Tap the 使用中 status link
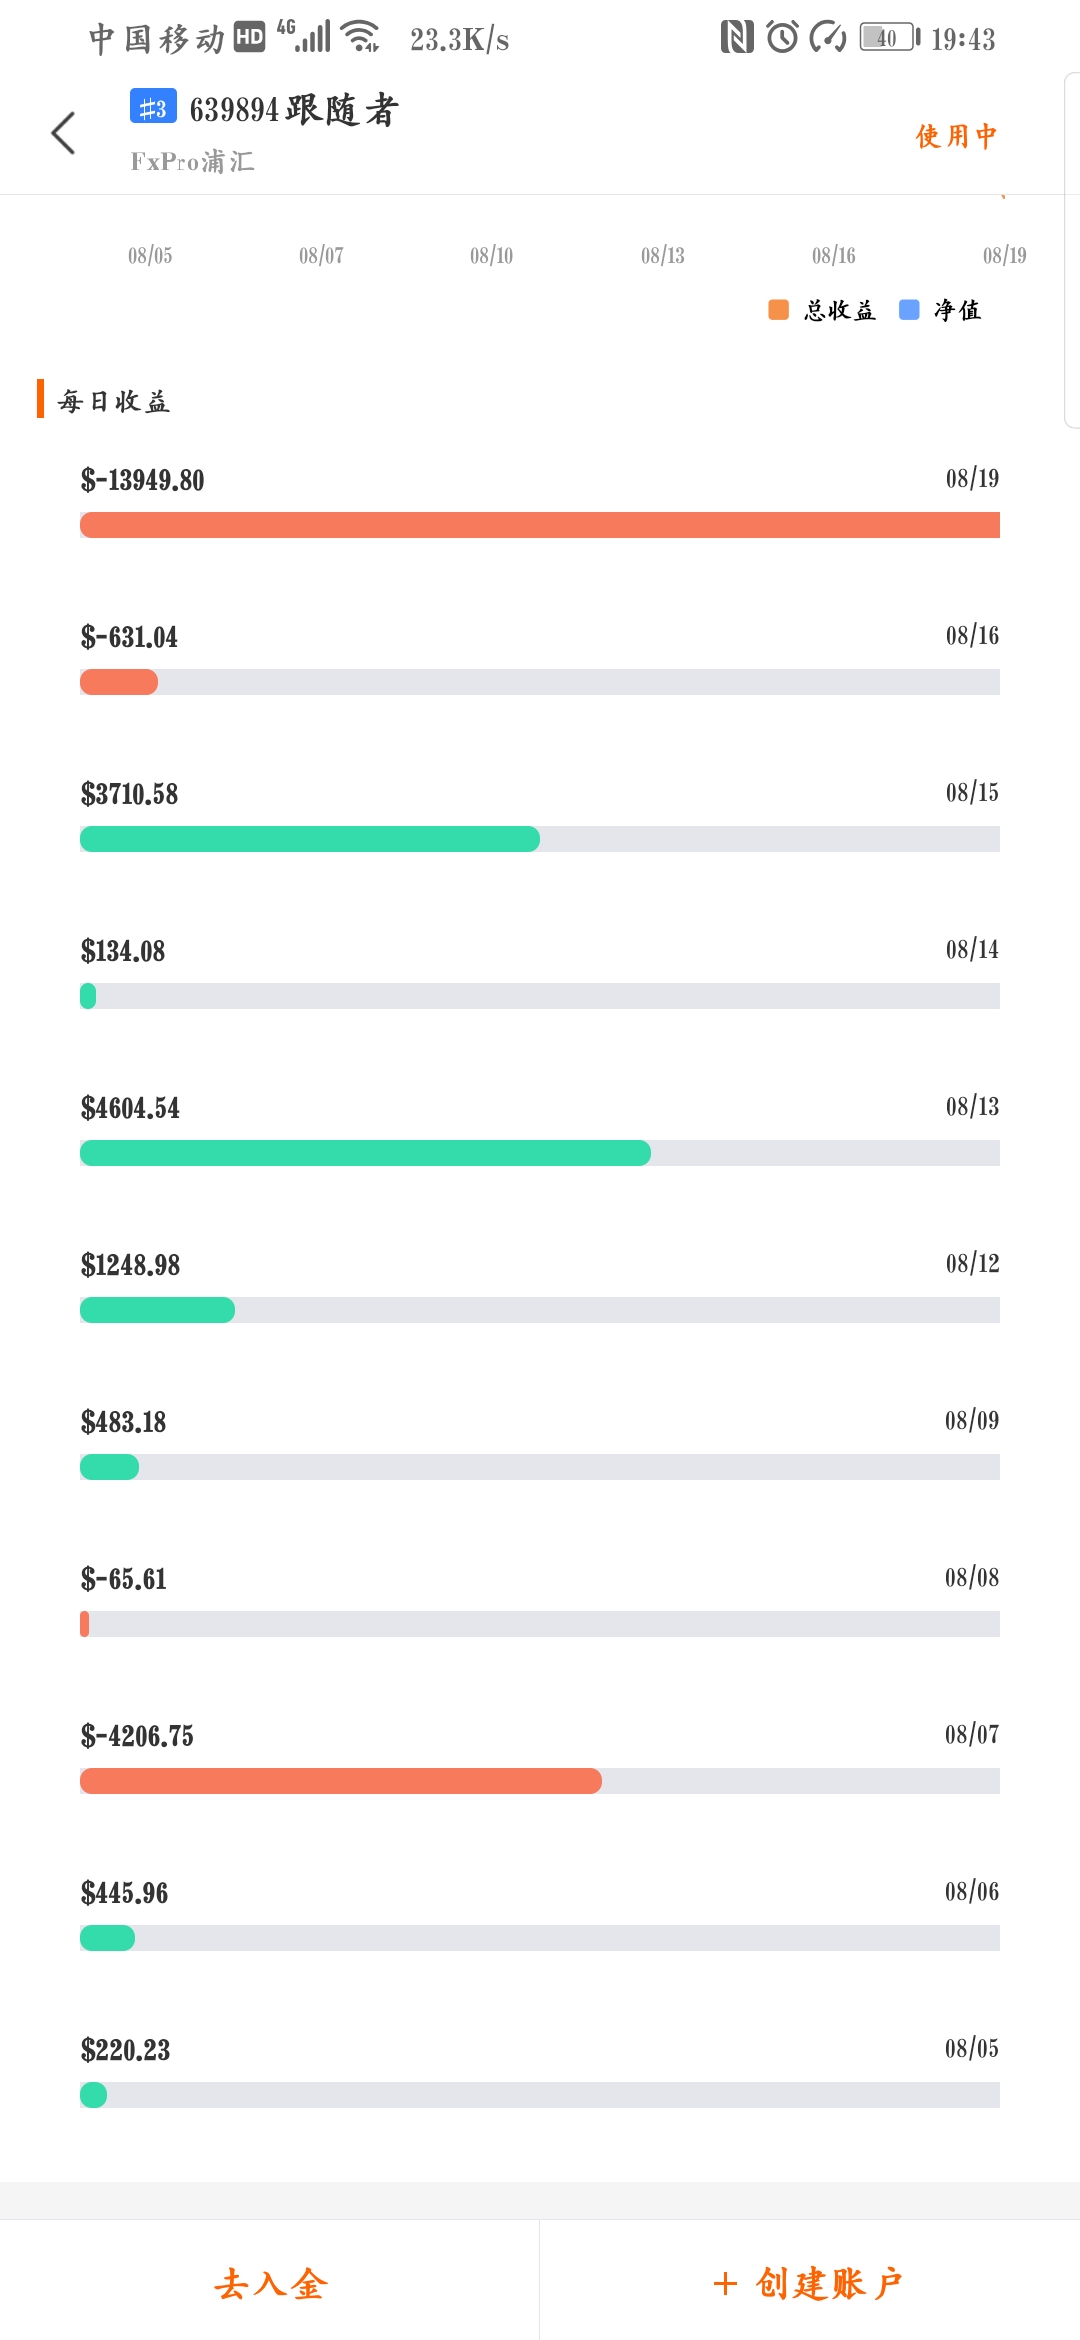The height and width of the screenshot is (2340, 1080). point(957,136)
